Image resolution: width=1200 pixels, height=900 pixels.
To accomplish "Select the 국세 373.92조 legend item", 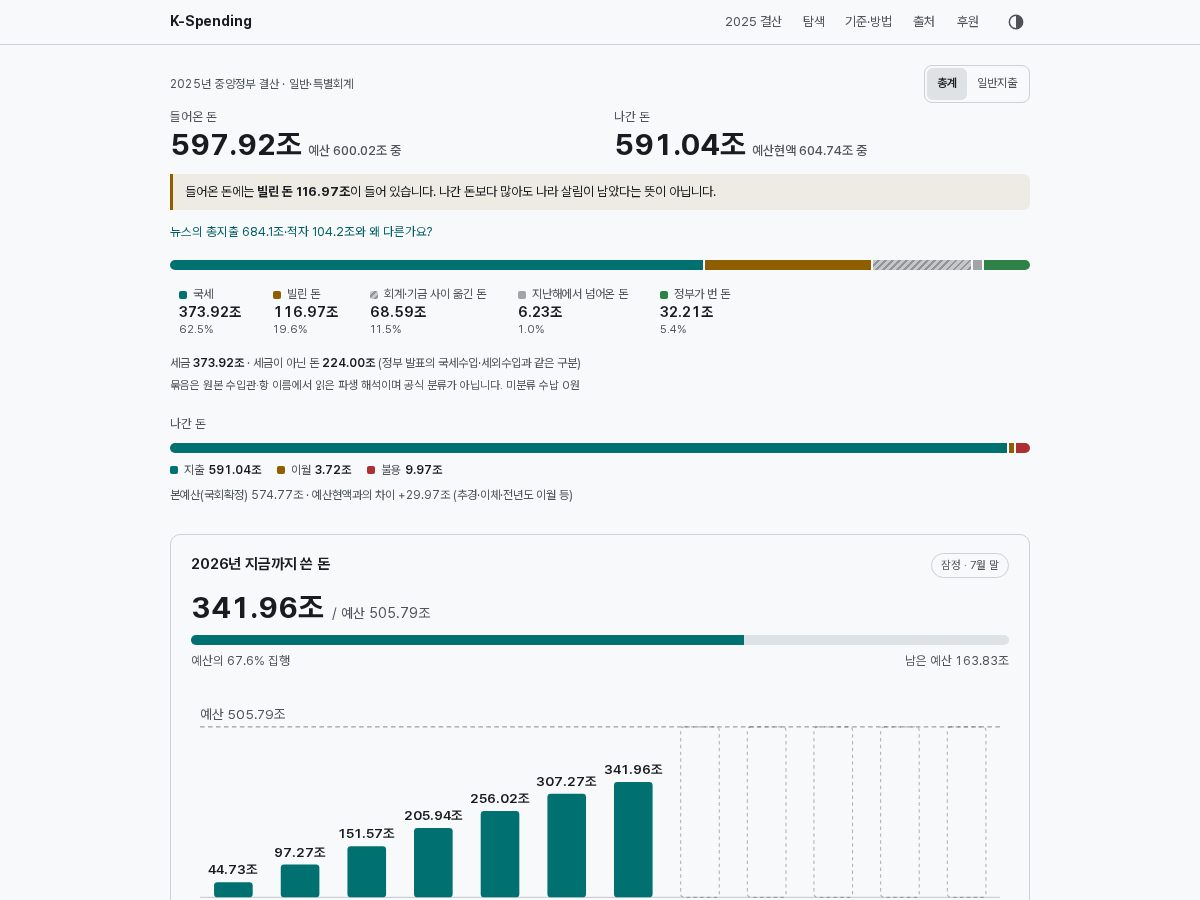I will (x=211, y=312).
